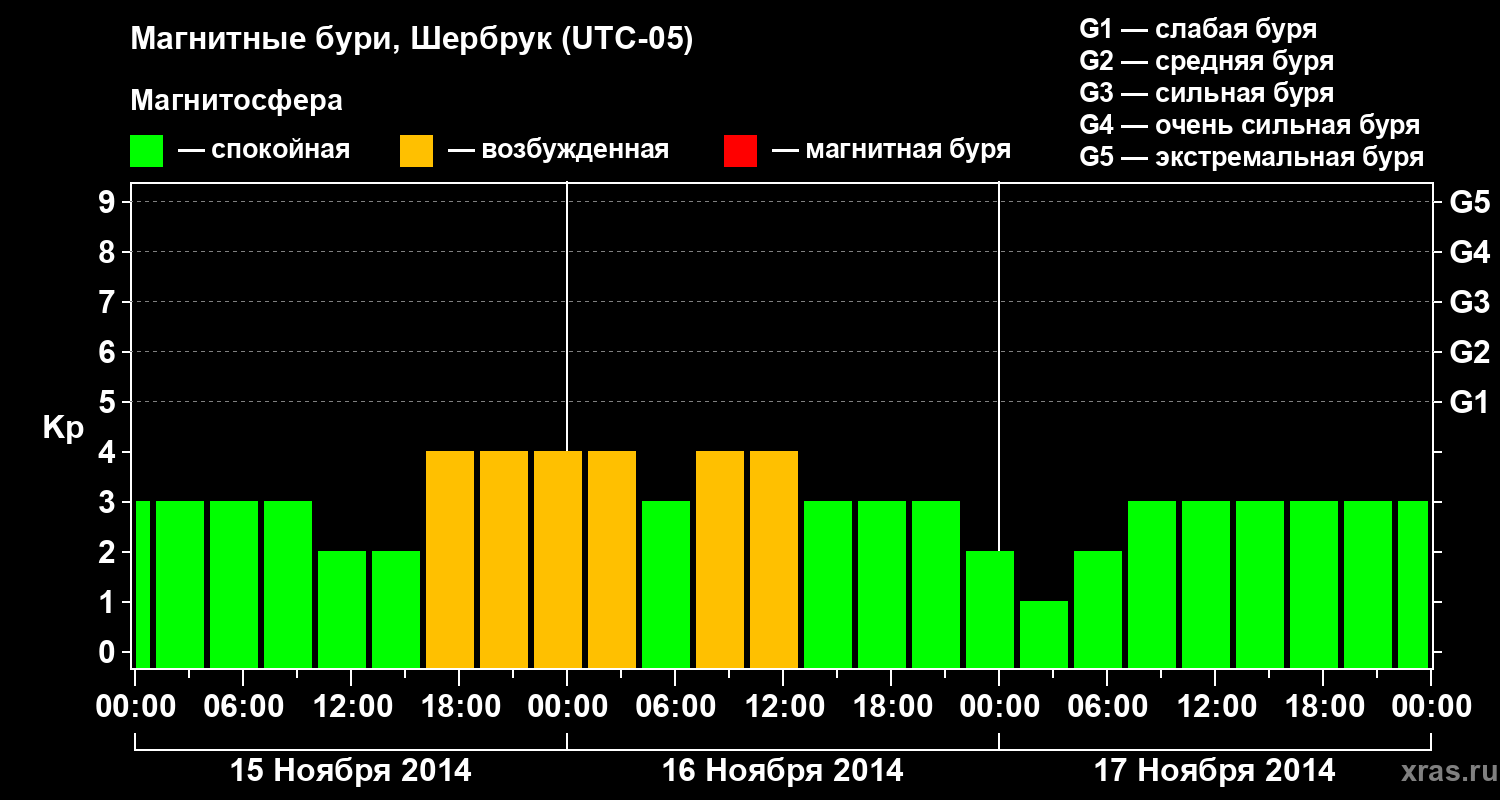Click the green 'спокойная' legend swatch
Image resolution: width=1500 pixels, height=800 pixels.
point(147,151)
